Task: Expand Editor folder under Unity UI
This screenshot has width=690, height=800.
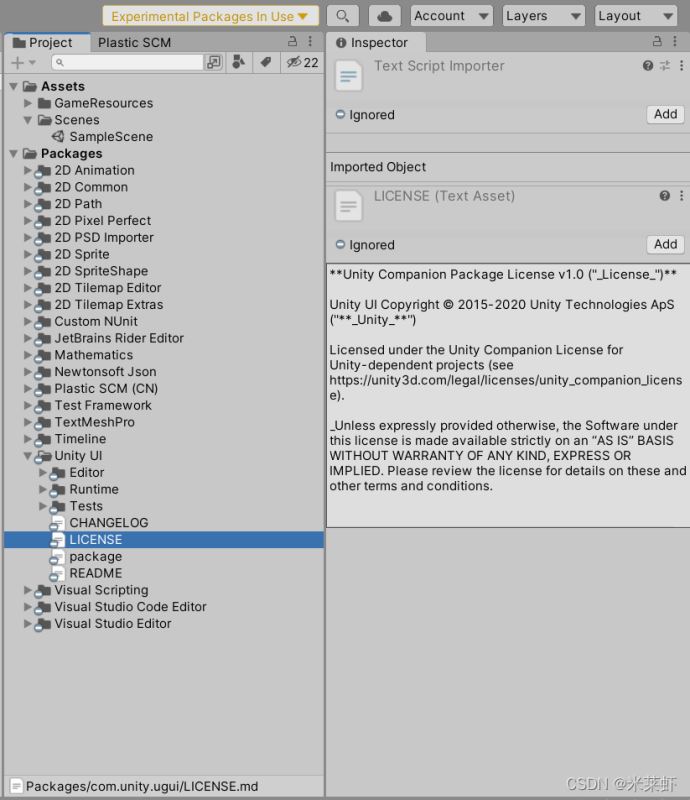Action: point(43,472)
